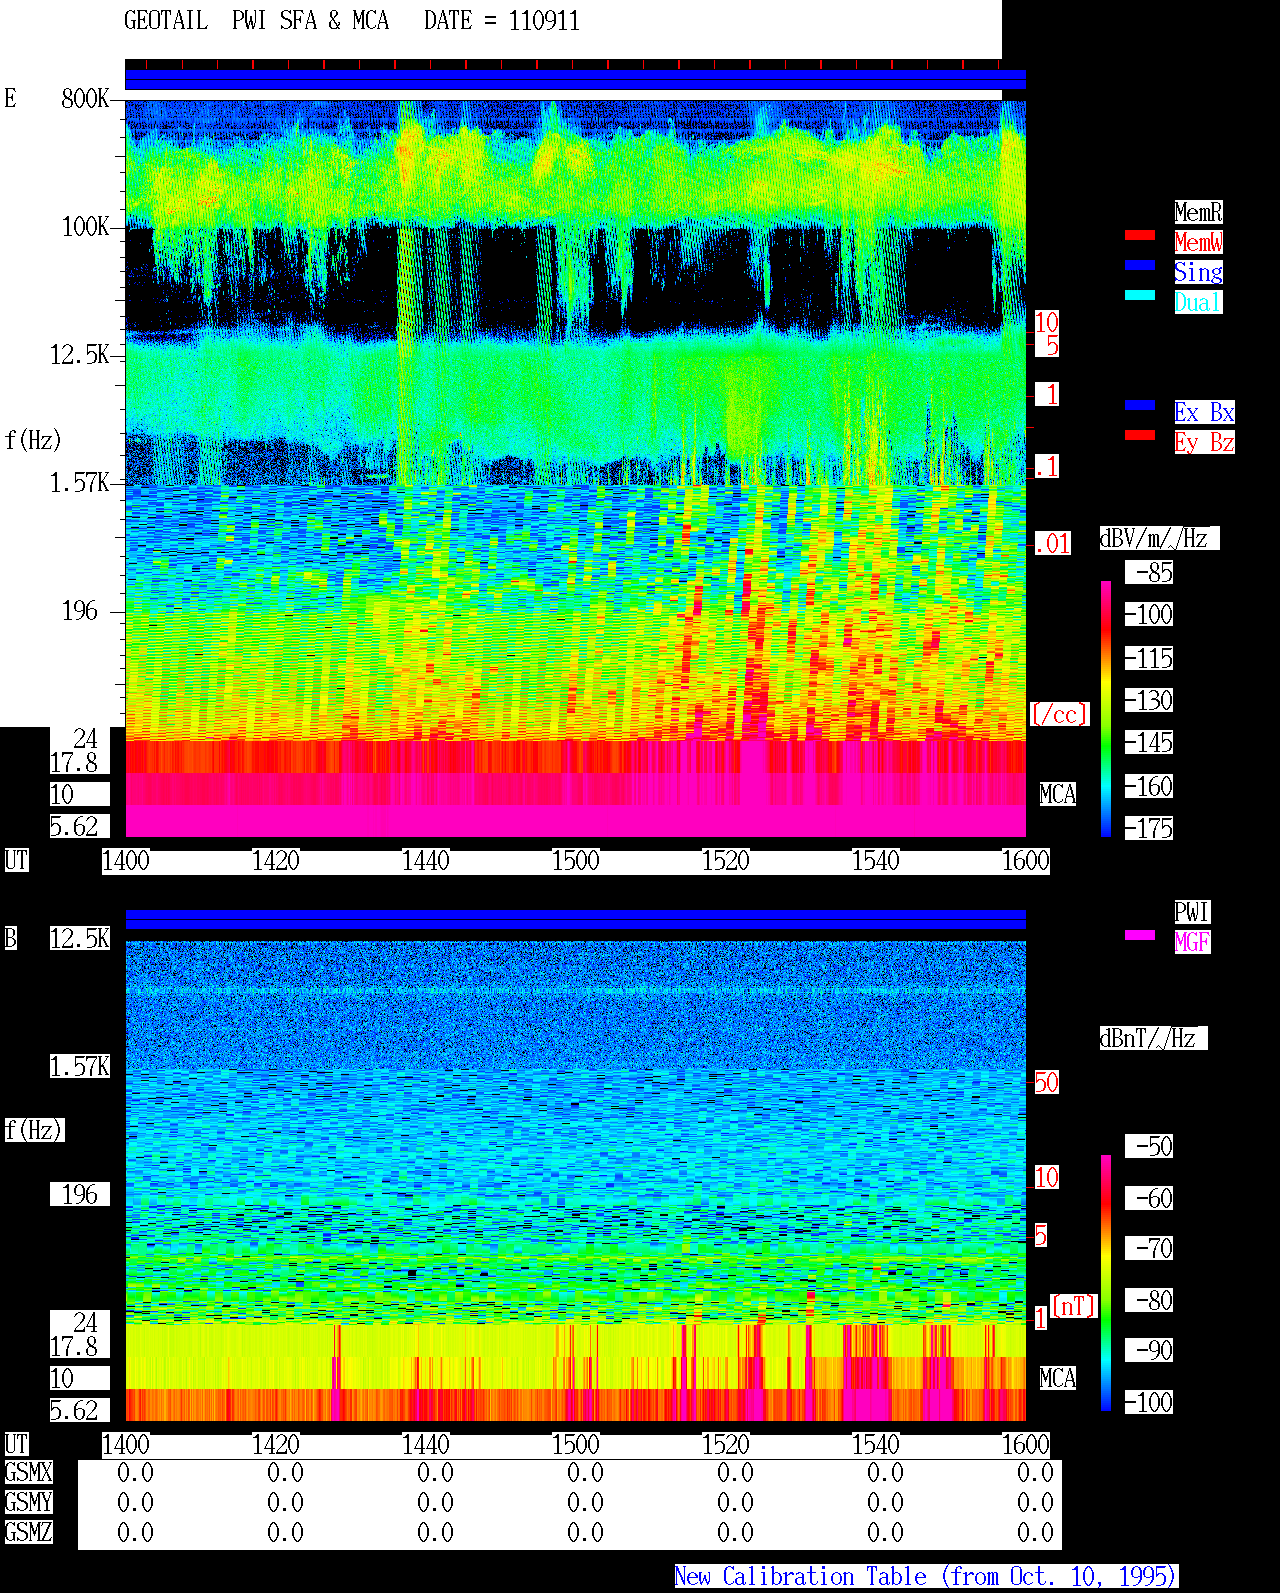The image size is (1280, 1593).
Task: Click the -130 color scale value
Action: click(x=1149, y=701)
